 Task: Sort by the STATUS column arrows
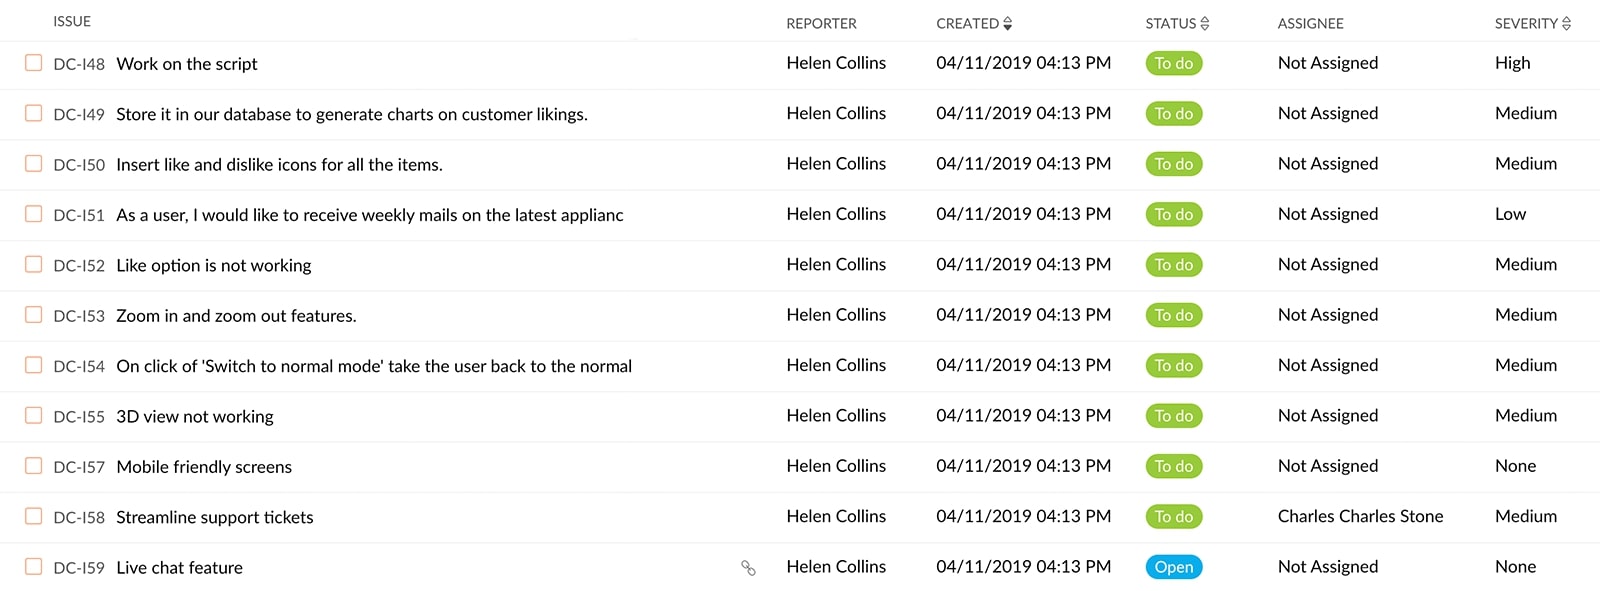[1205, 23]
